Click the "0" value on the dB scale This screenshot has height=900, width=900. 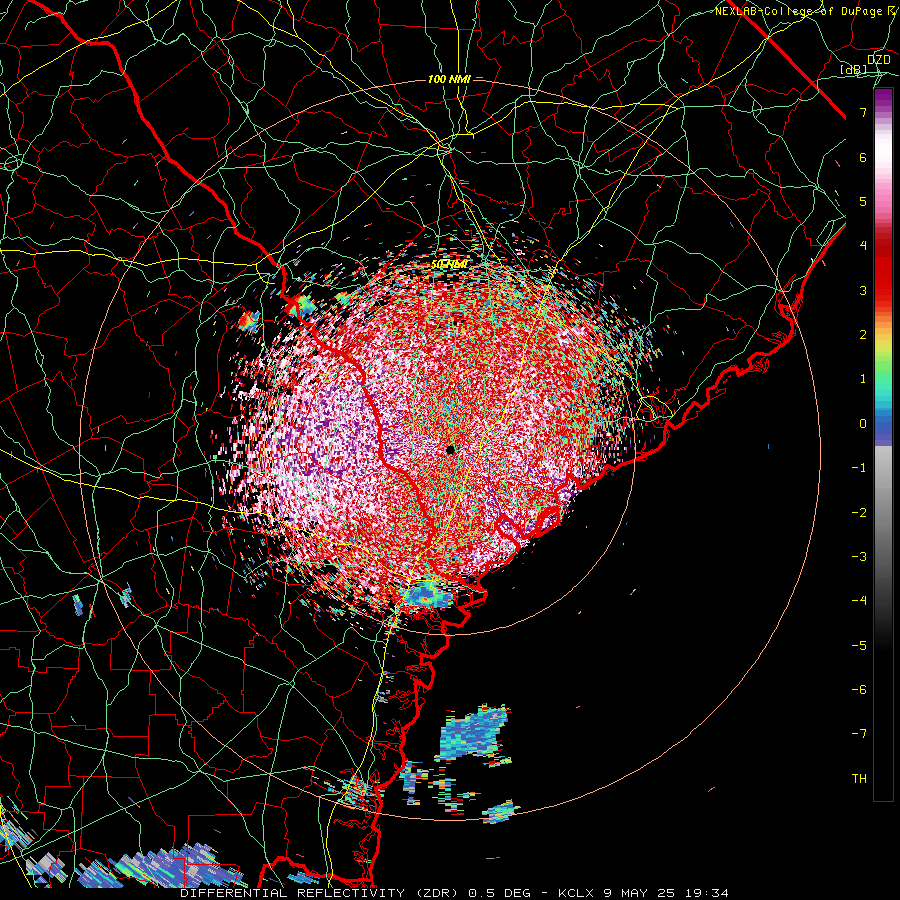pyautogui.click(x=863, y=424)
